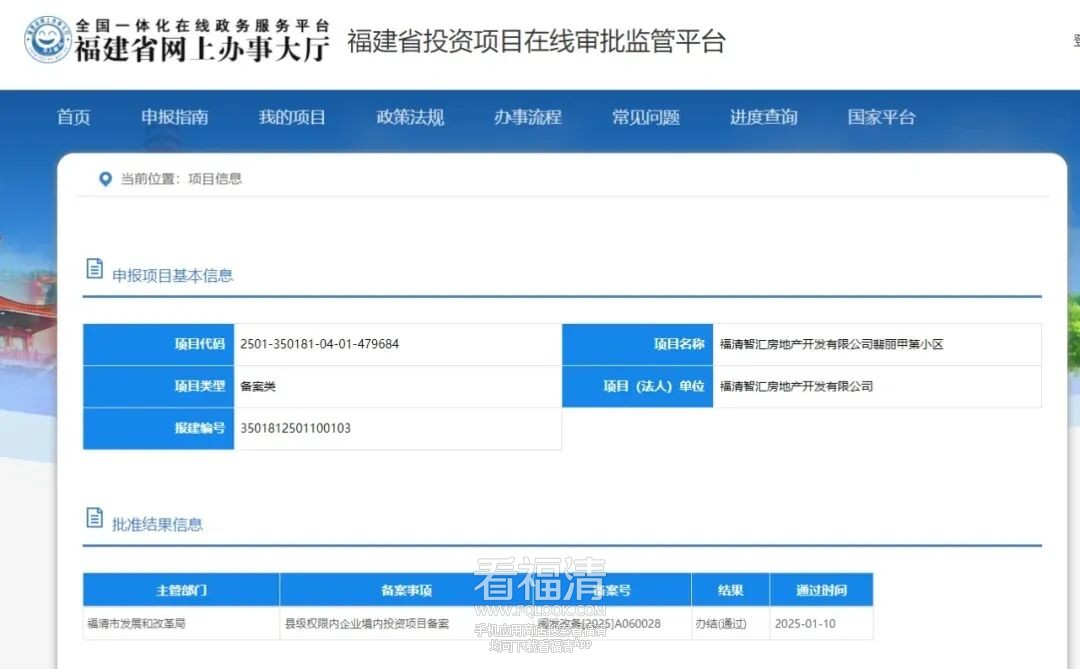Click the 福建省网上办事大厅 title text

tap(202, 49)
